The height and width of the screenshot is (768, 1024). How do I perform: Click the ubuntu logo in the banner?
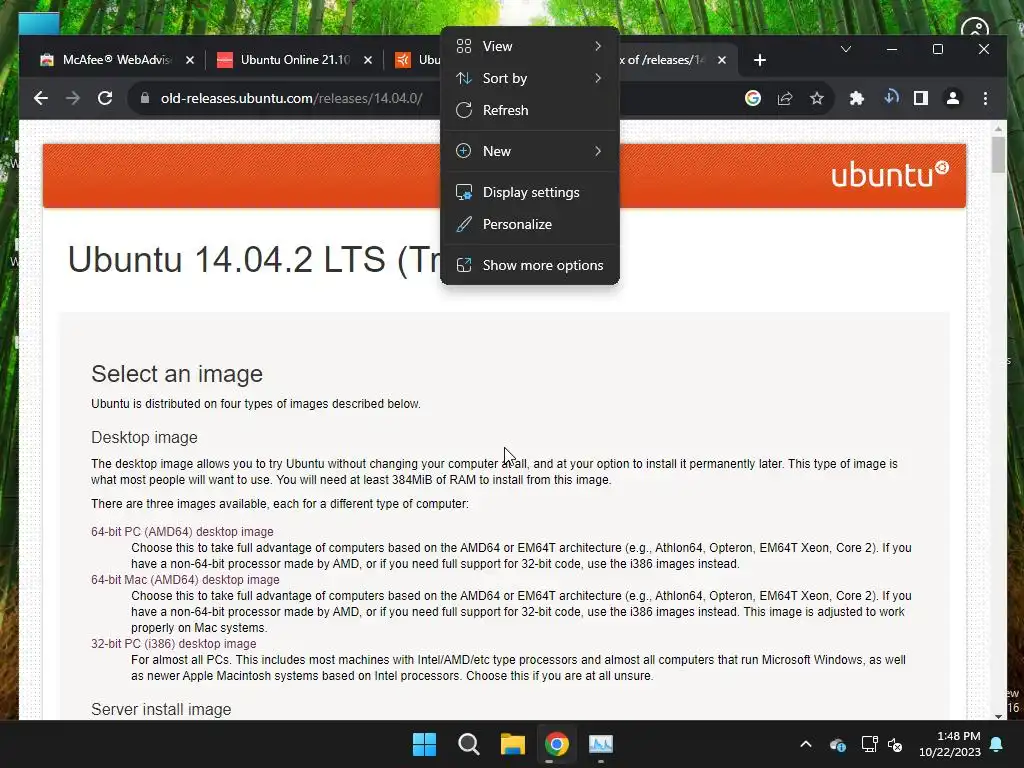pyautogui.click(x=889, y=174)
